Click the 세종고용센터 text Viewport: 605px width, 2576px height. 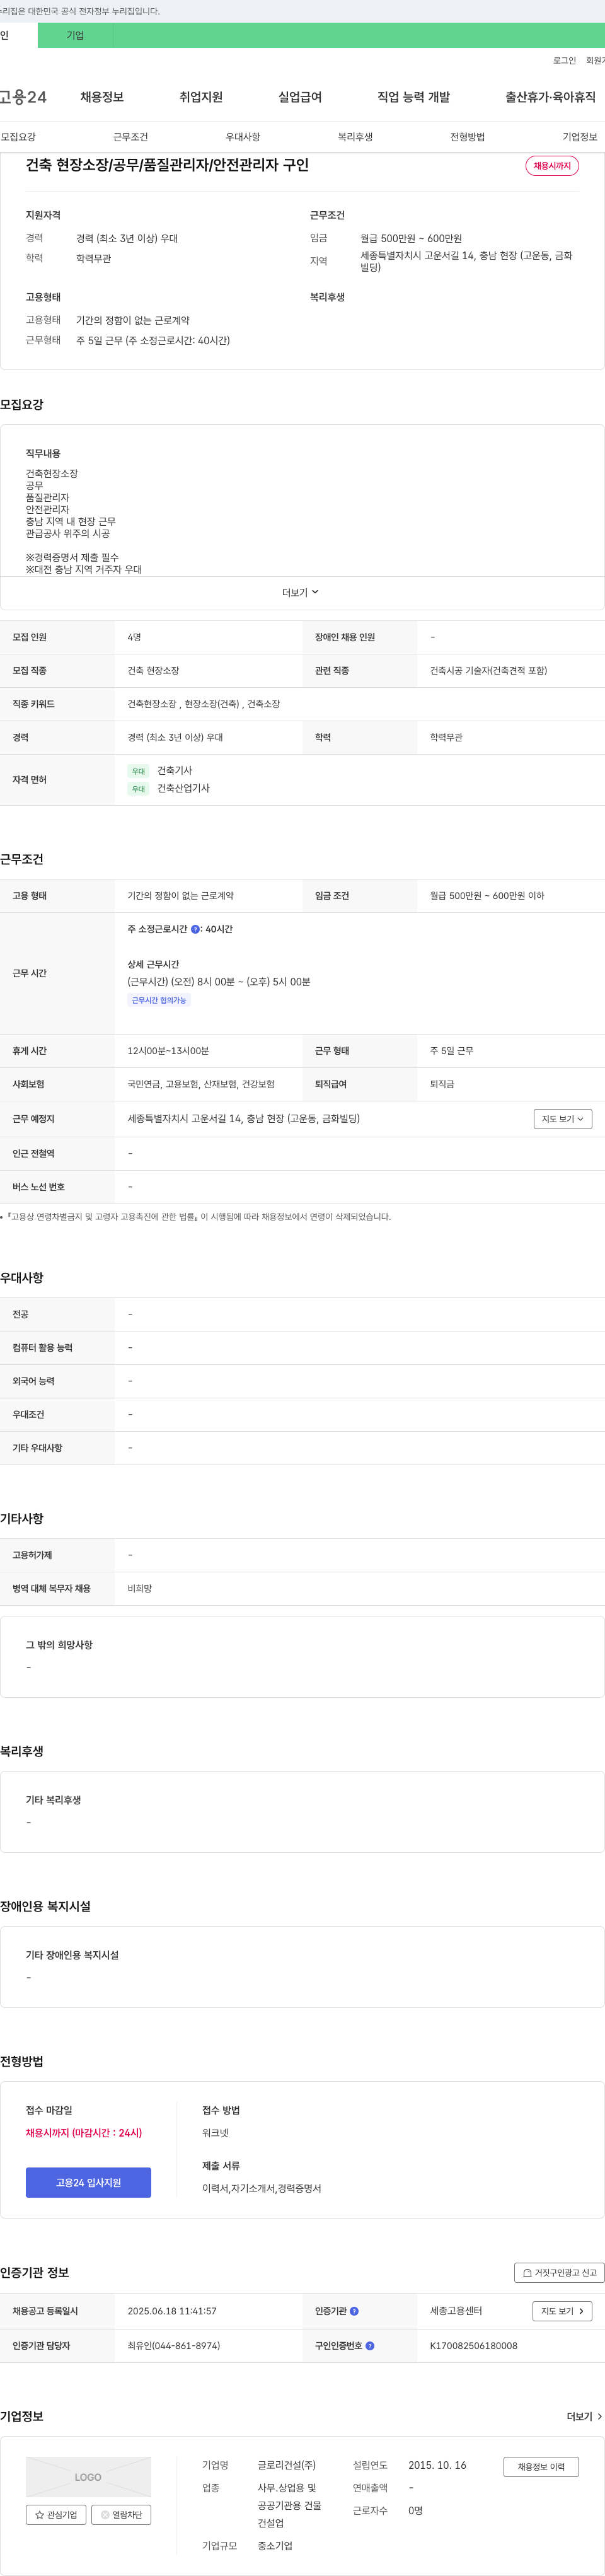(x=456, y=2311)
